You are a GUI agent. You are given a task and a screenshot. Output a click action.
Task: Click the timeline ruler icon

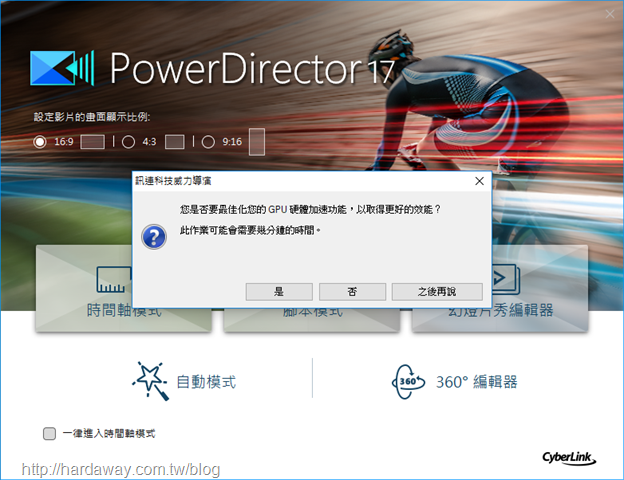[114, 279]
